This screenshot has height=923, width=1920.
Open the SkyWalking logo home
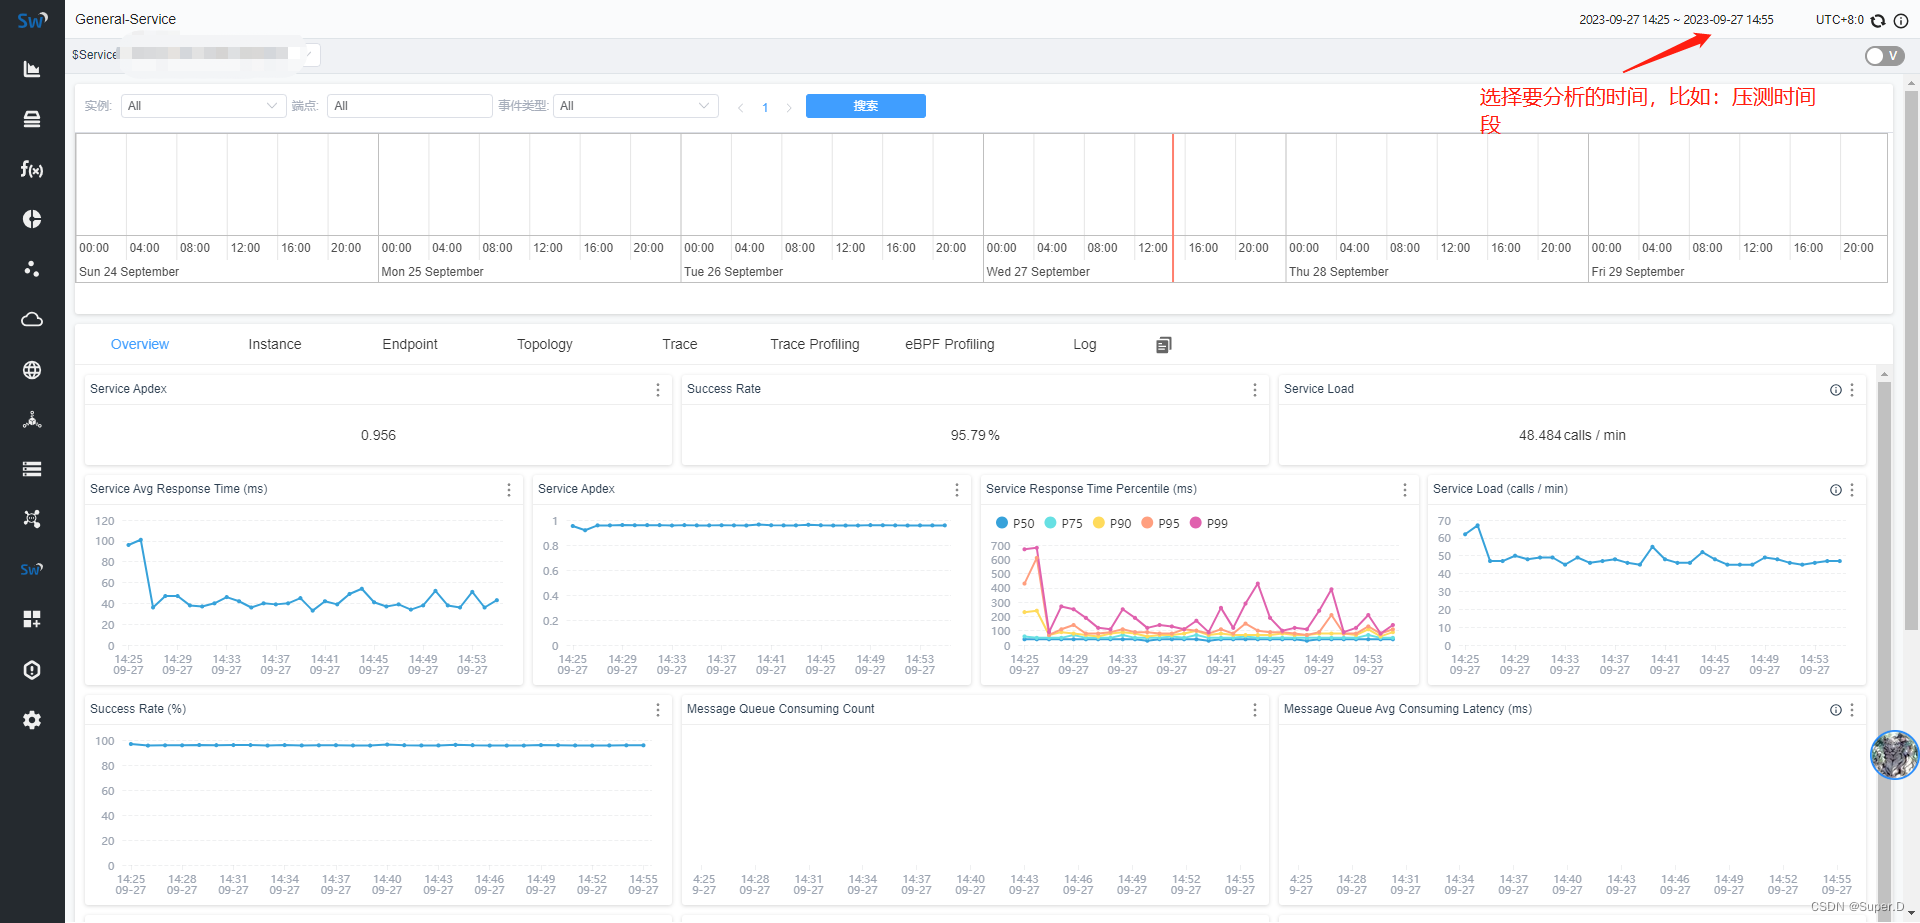[x=32, y=20]
